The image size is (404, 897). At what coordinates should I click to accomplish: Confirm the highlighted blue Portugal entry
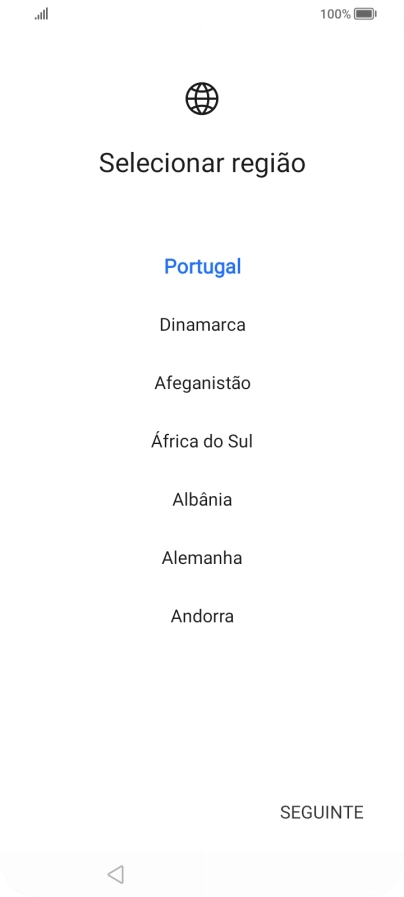[x=203, y=267]
